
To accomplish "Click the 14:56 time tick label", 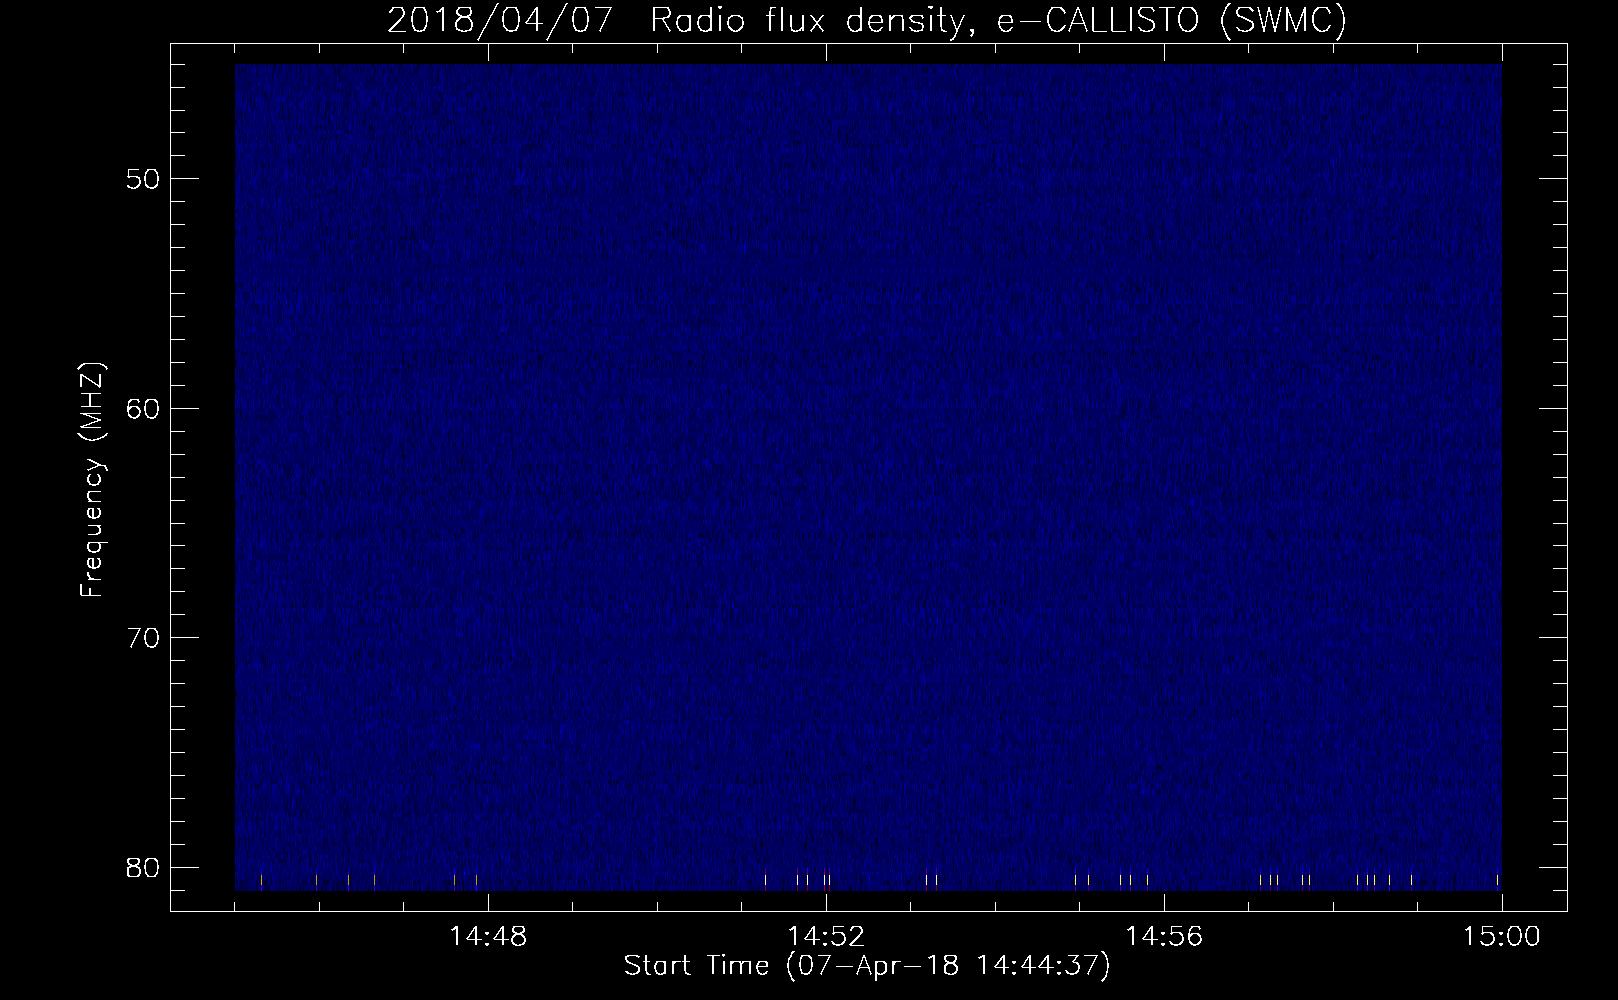I will [1164, 937].
